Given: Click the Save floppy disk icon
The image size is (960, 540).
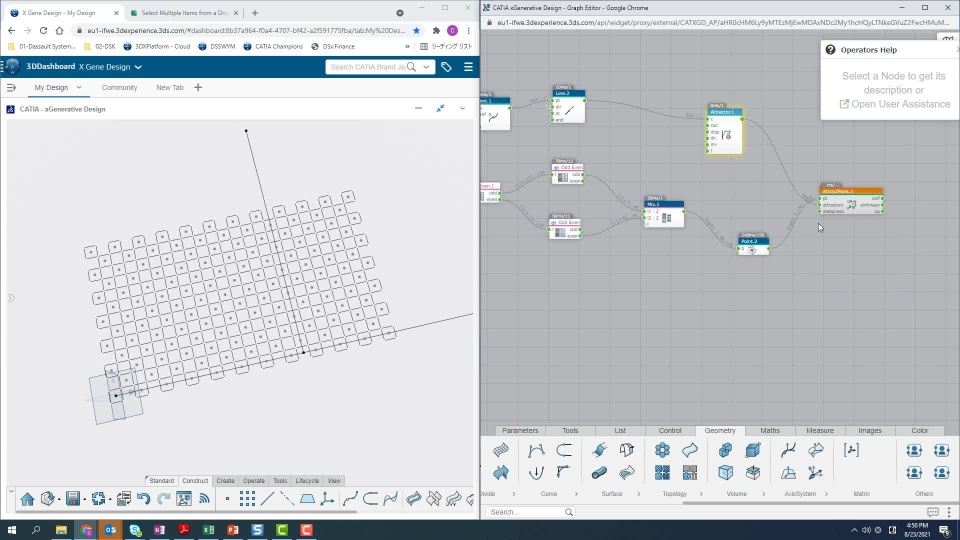Looking at the screenshot, I should 73,499.
